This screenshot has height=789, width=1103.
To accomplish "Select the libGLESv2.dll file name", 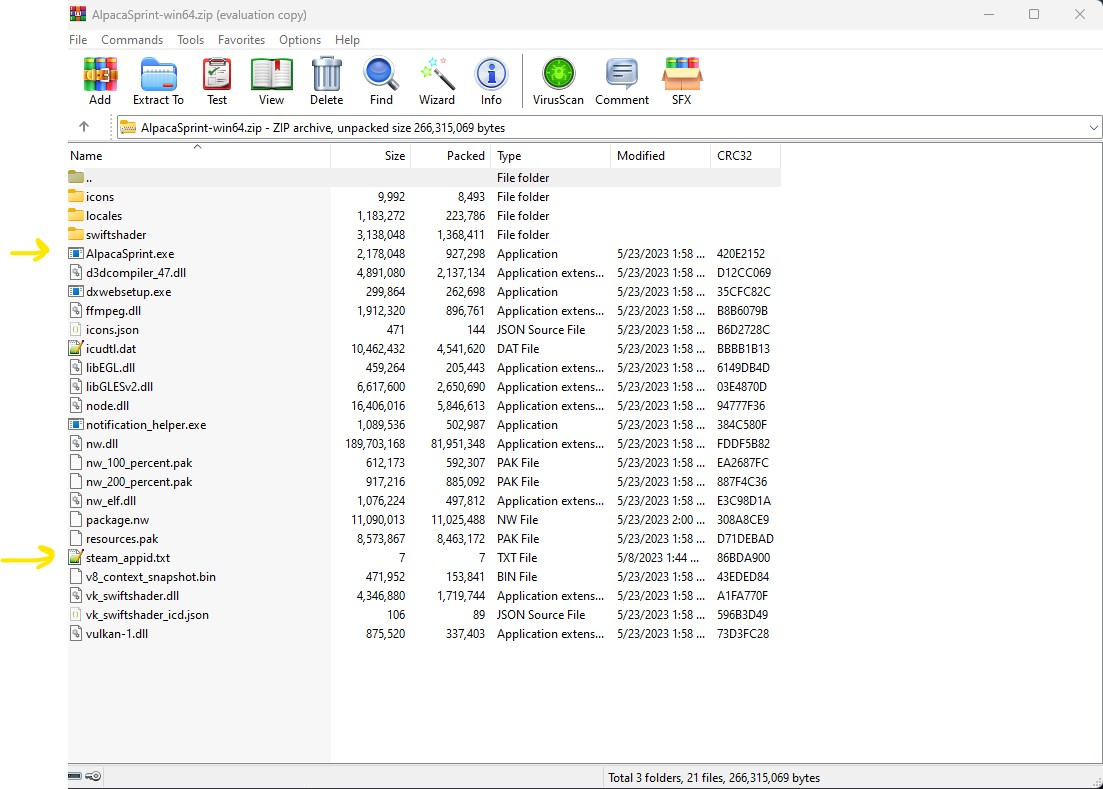I will pyautogui.click(x=119, y=386).
